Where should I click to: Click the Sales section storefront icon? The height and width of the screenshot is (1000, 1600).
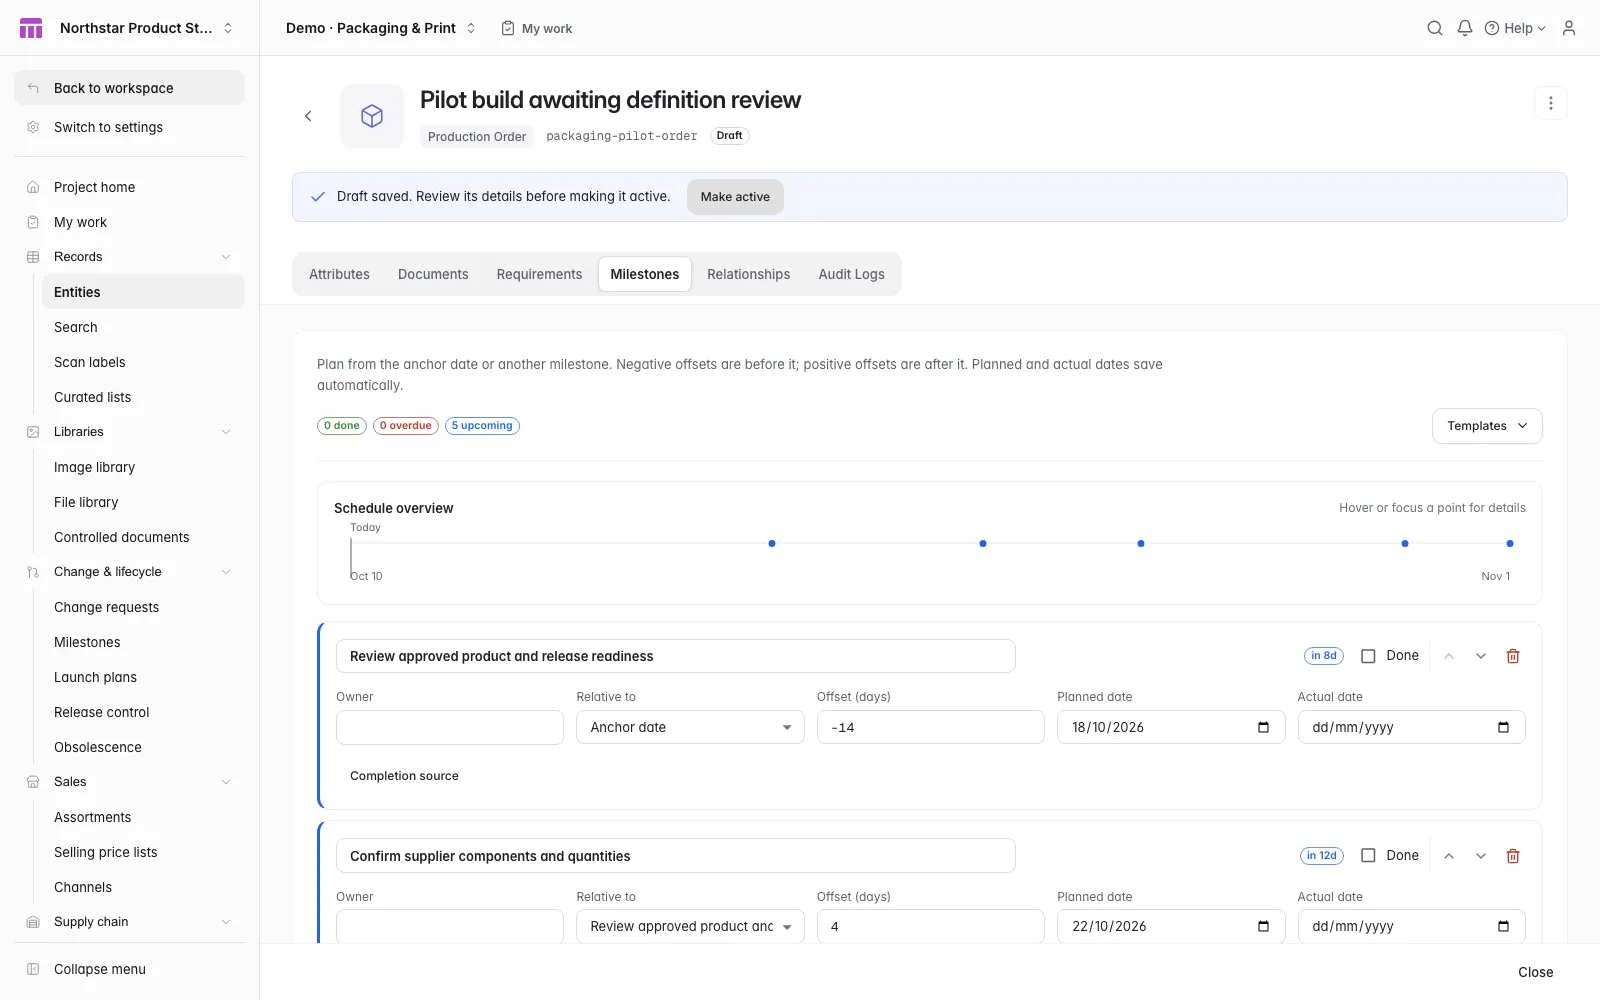[33, 782]
